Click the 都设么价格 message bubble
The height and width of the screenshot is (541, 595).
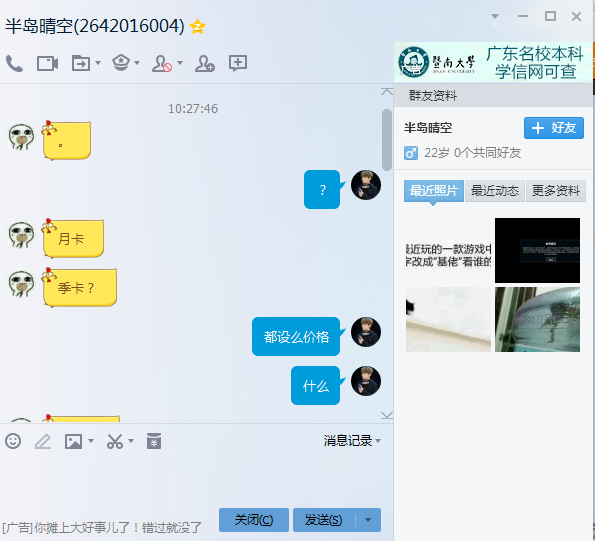tap(296, 337)
